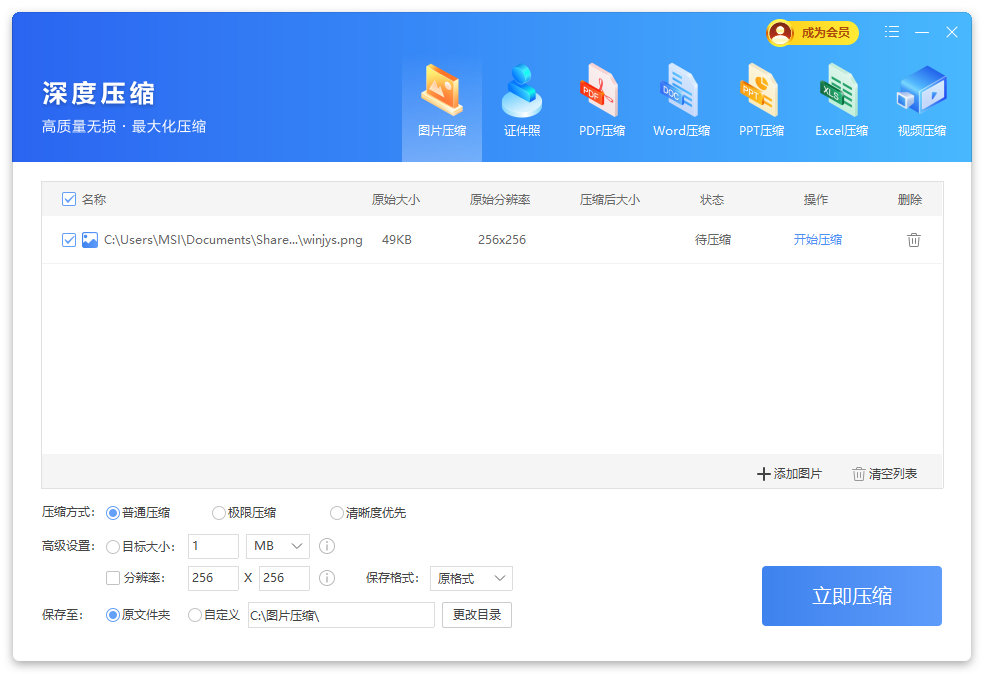This screenshot has width=984, height=674.
Task: Open the PPT压缩 tab
Action: (x=761, y=102)
